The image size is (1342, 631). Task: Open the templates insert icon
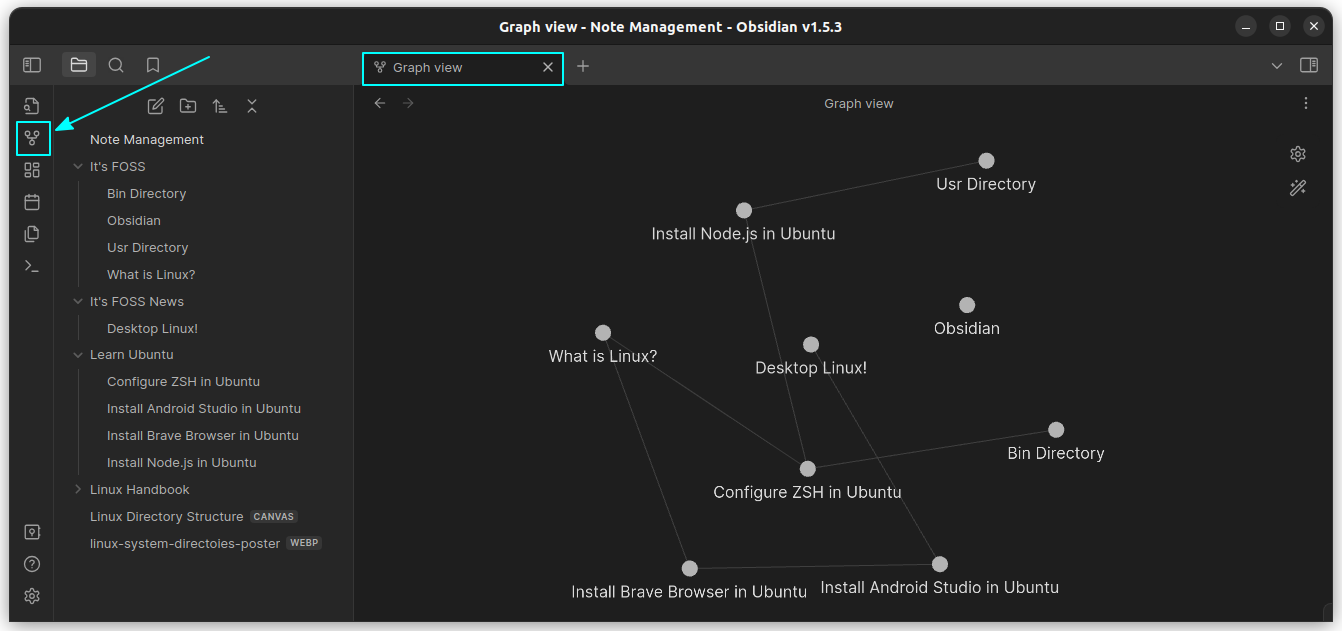[x=32, y=234]
